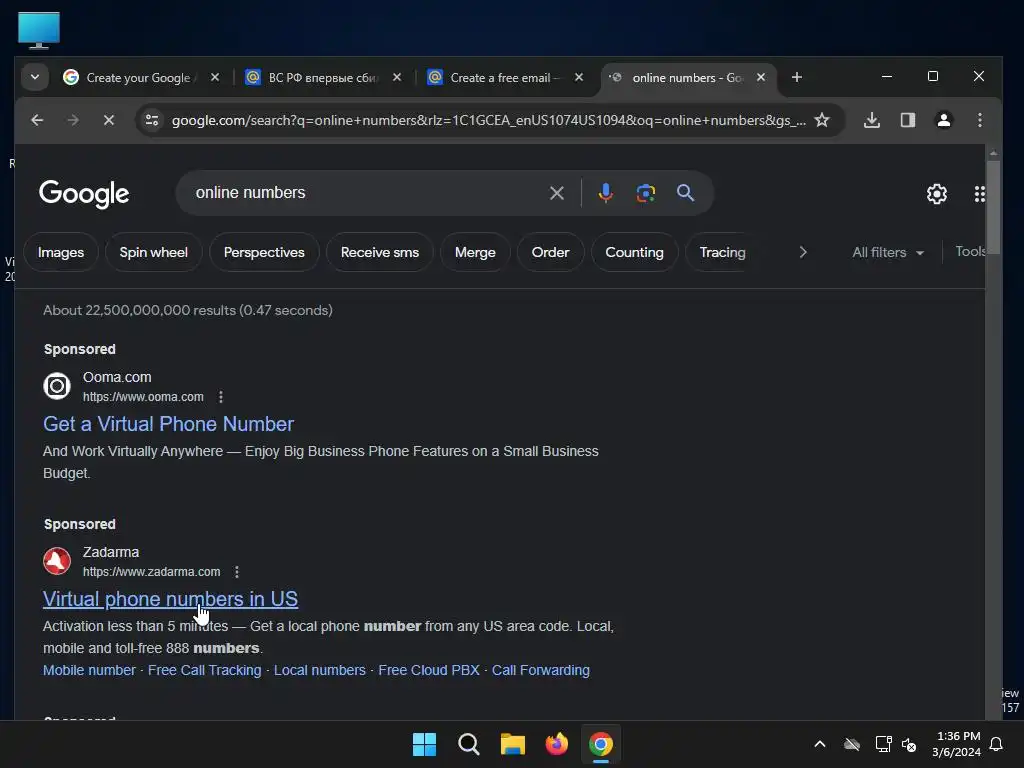Open the Windows Start menu

424,744
